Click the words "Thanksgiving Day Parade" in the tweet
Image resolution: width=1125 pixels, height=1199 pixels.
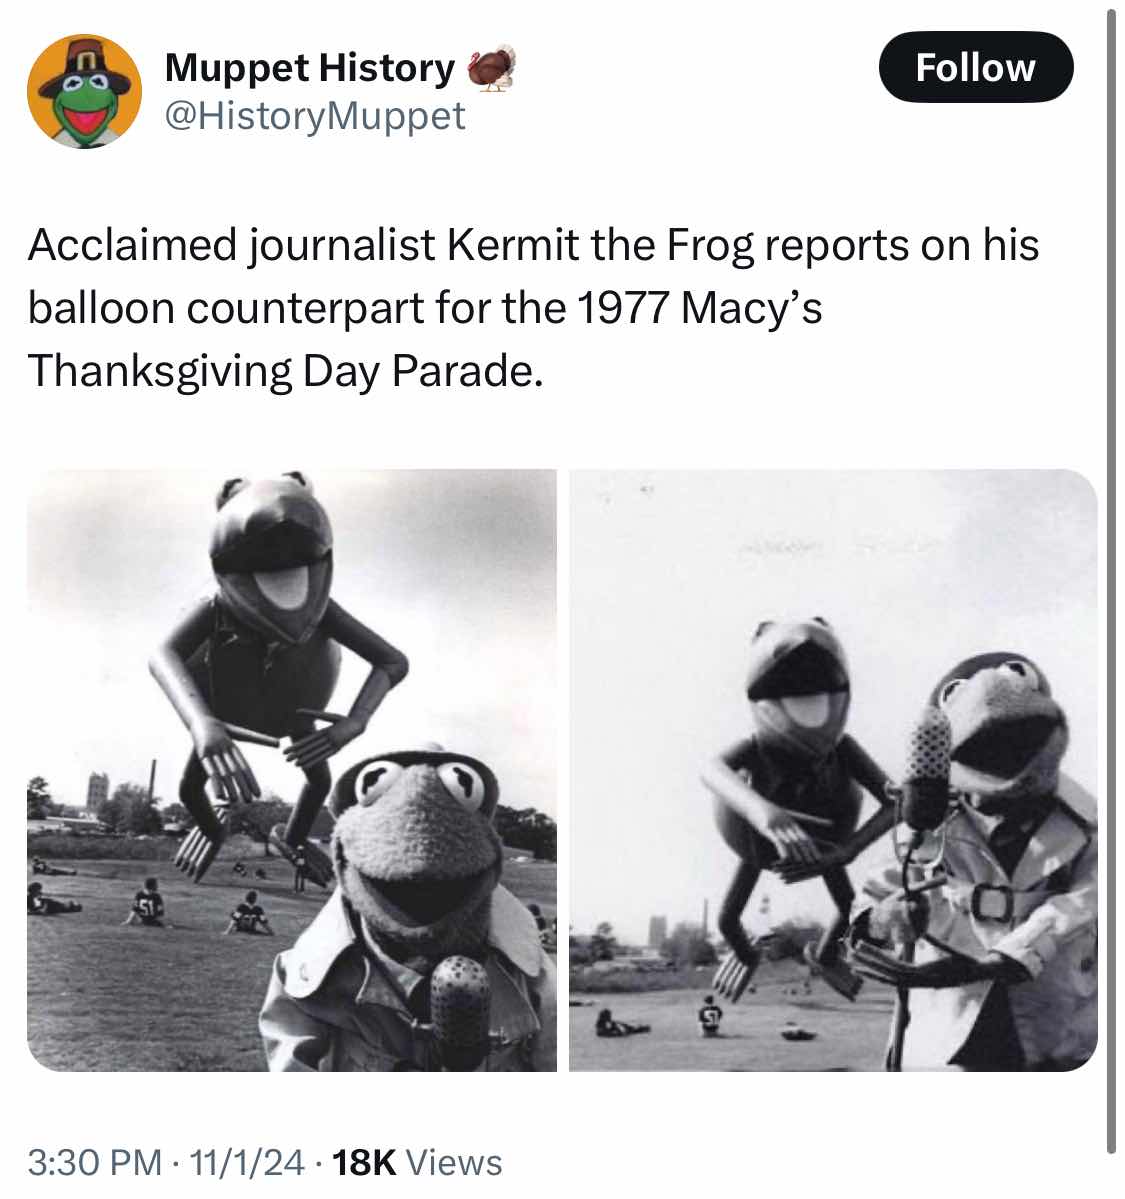284,371
